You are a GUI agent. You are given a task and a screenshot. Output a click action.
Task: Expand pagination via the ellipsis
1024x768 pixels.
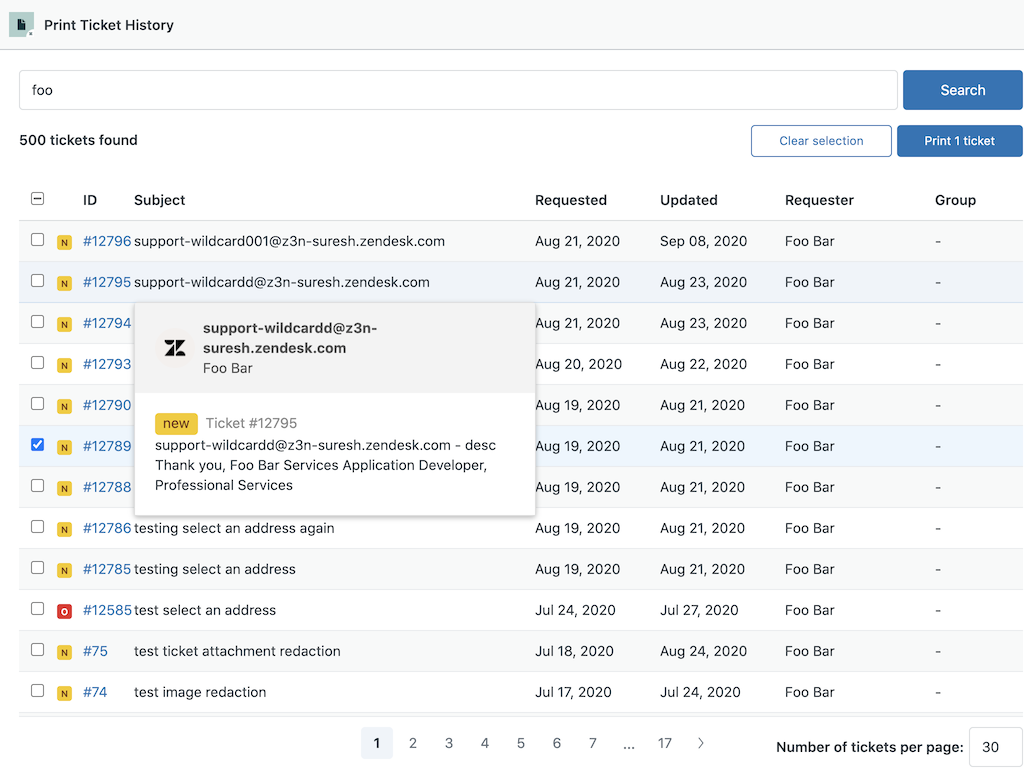click(x=628, y=743)
